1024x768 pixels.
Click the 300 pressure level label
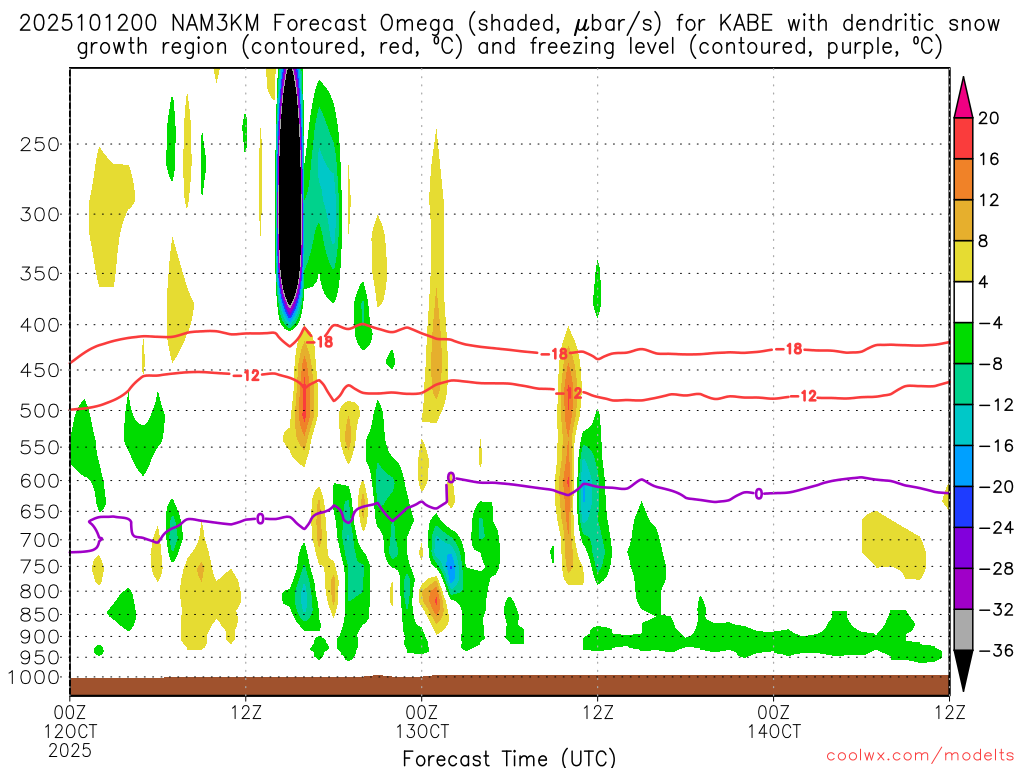[x=40, y=214]
